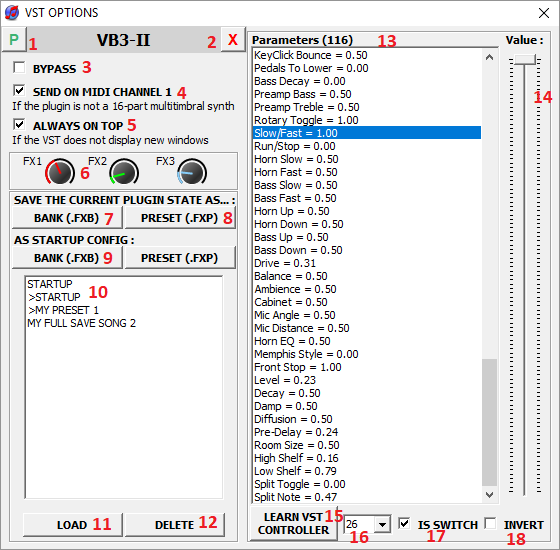Click the LOAD button
The height and width of the screenshot is (550, 560).
click(x=73, y=525)
